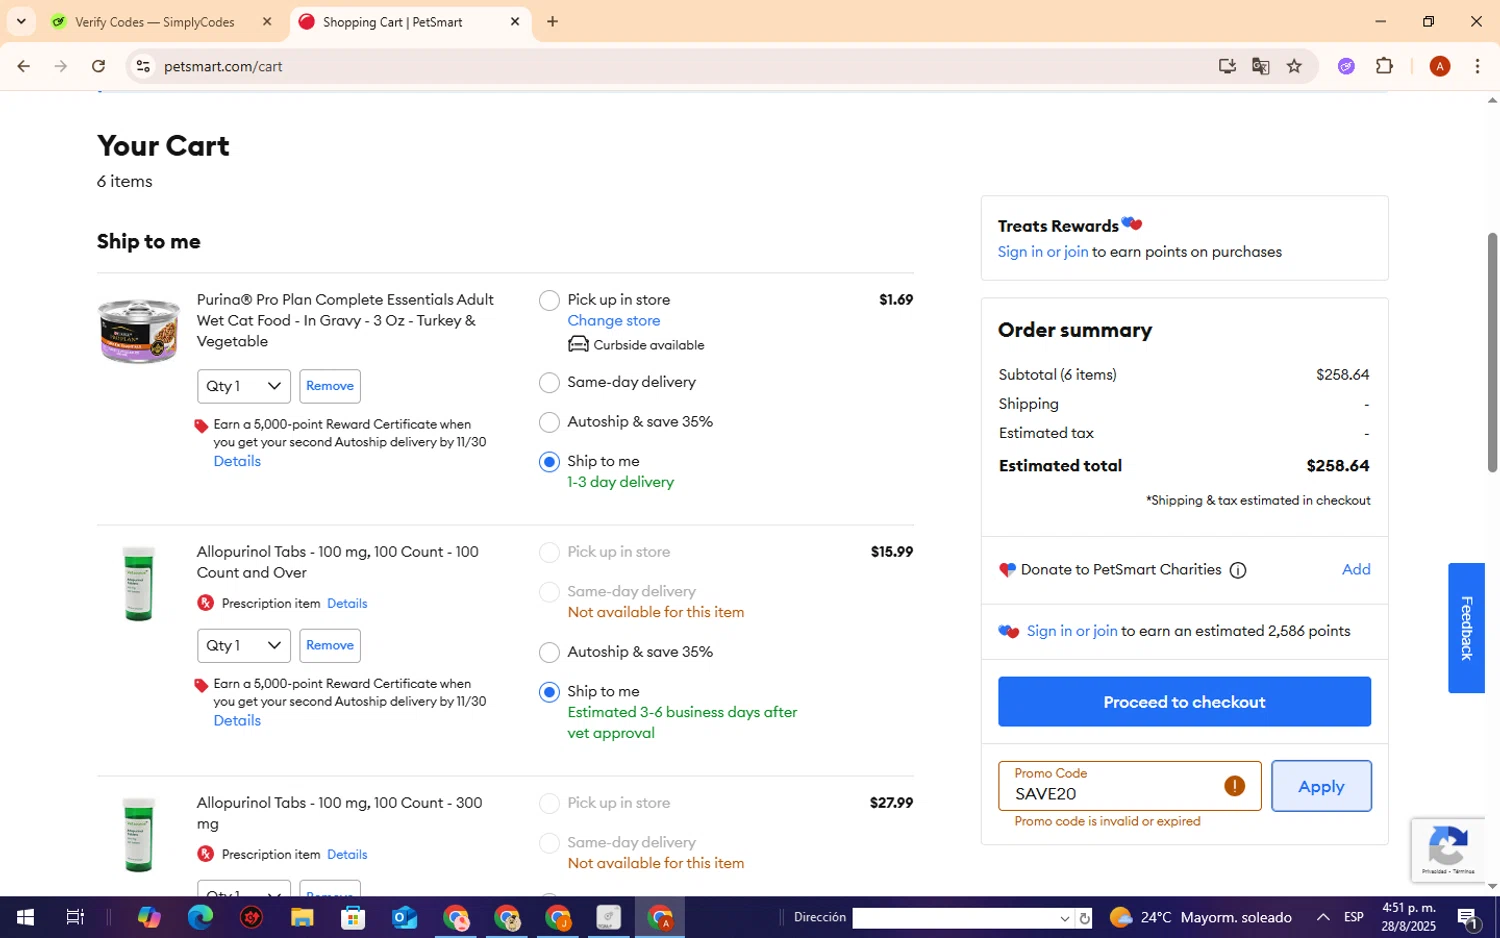Click the Promo Code input field
Viewport: 1500px width, 938px height.
(1129, 786)
